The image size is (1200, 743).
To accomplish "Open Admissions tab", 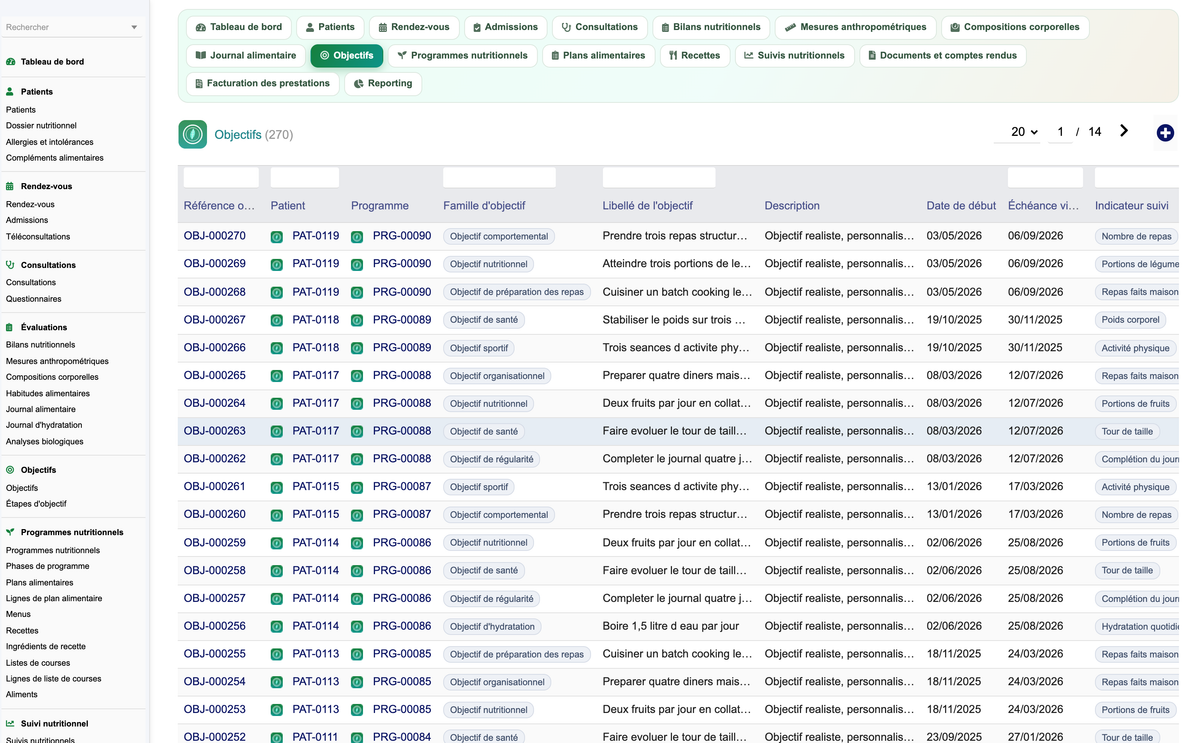I will pos(505,27).
